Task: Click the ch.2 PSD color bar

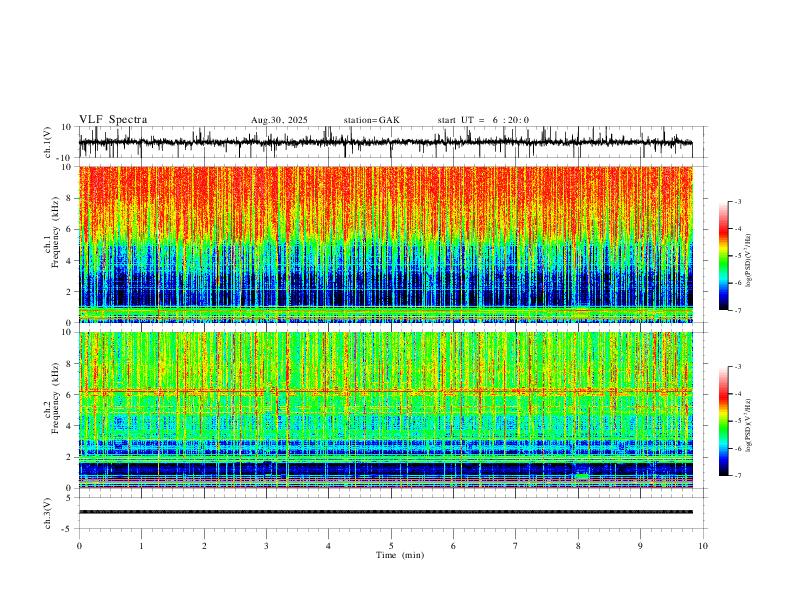Action: tap(723, 421)
